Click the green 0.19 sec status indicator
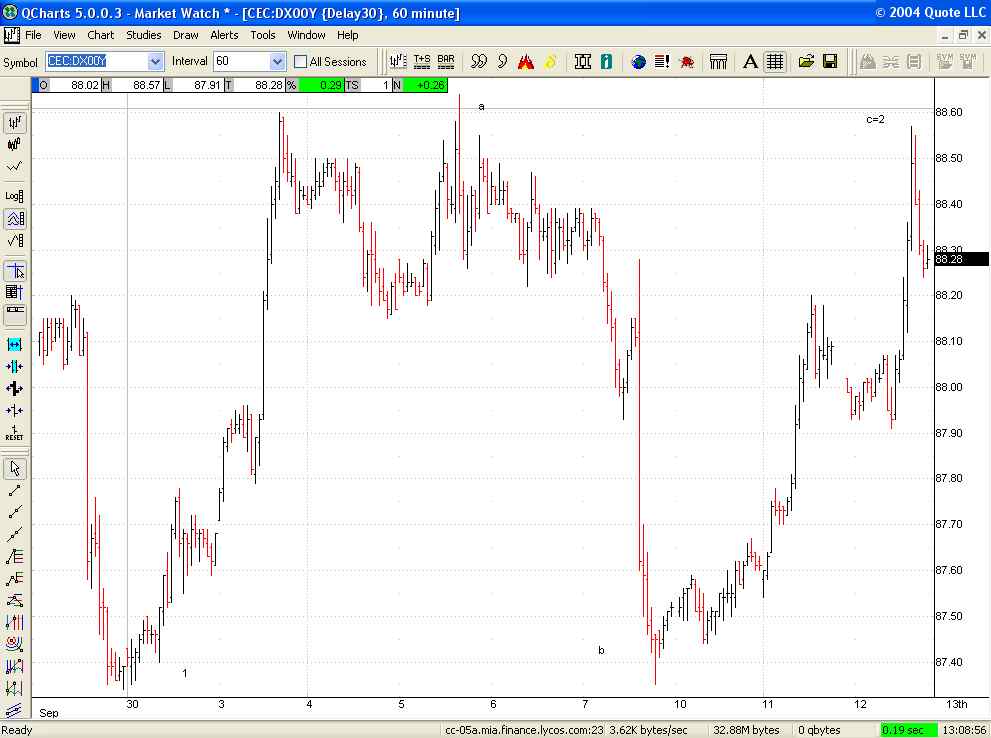This screenshot has width=991, height=738. coord(908,730)
